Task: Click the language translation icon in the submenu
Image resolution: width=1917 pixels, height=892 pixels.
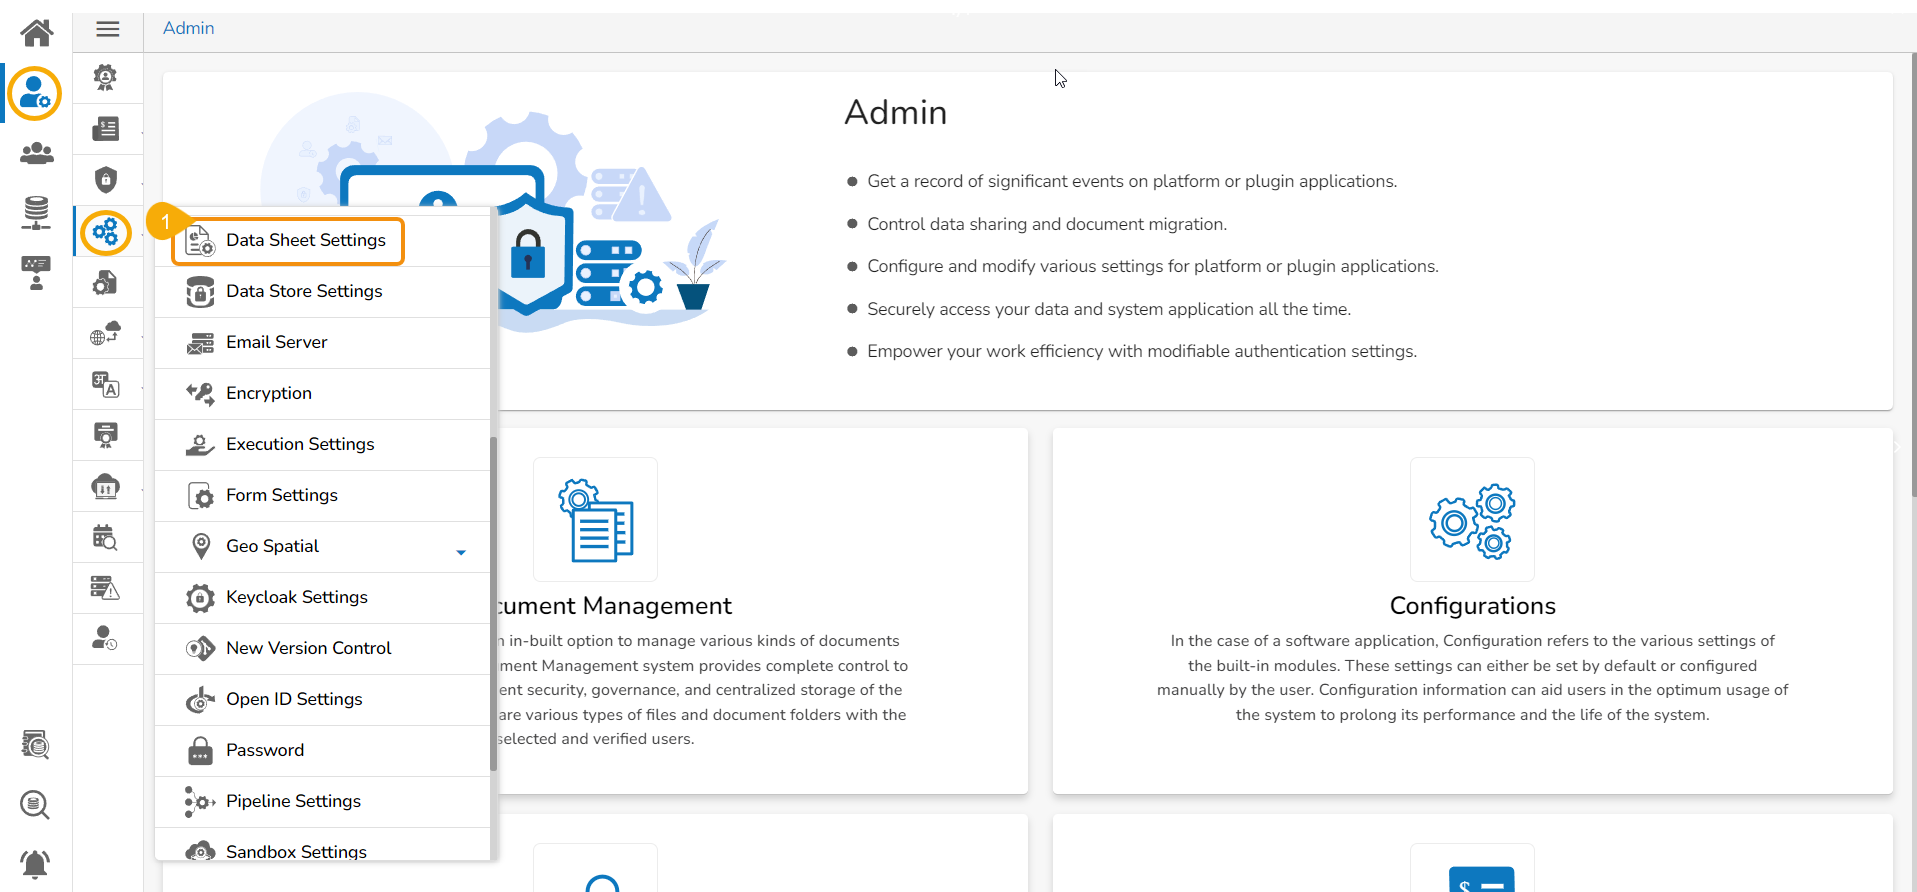Action: click(106, 384)
